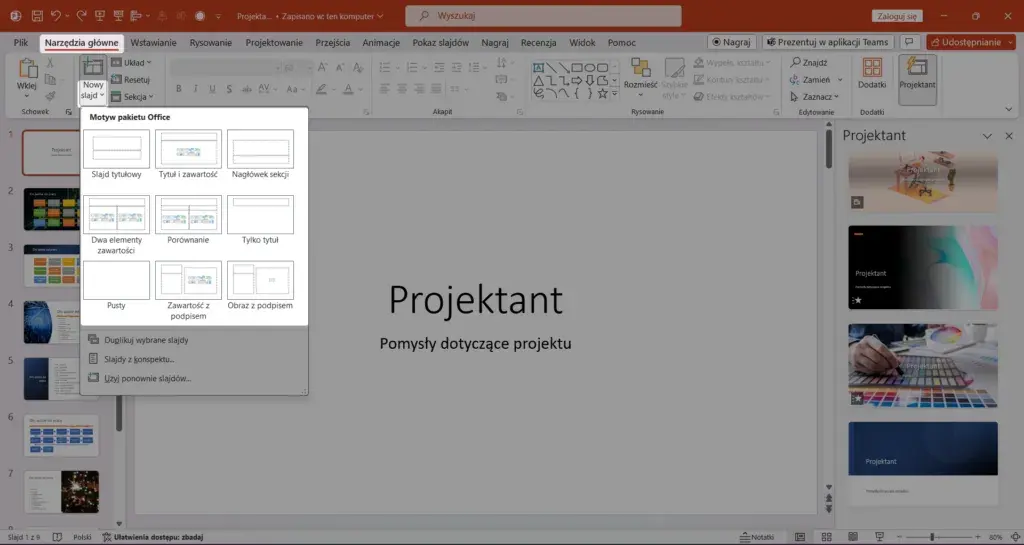Image resolution: width=1024 pixels, height=545 pixels.
Task: Click Resetuj to reset slide
Action: (x=131, y=80)
